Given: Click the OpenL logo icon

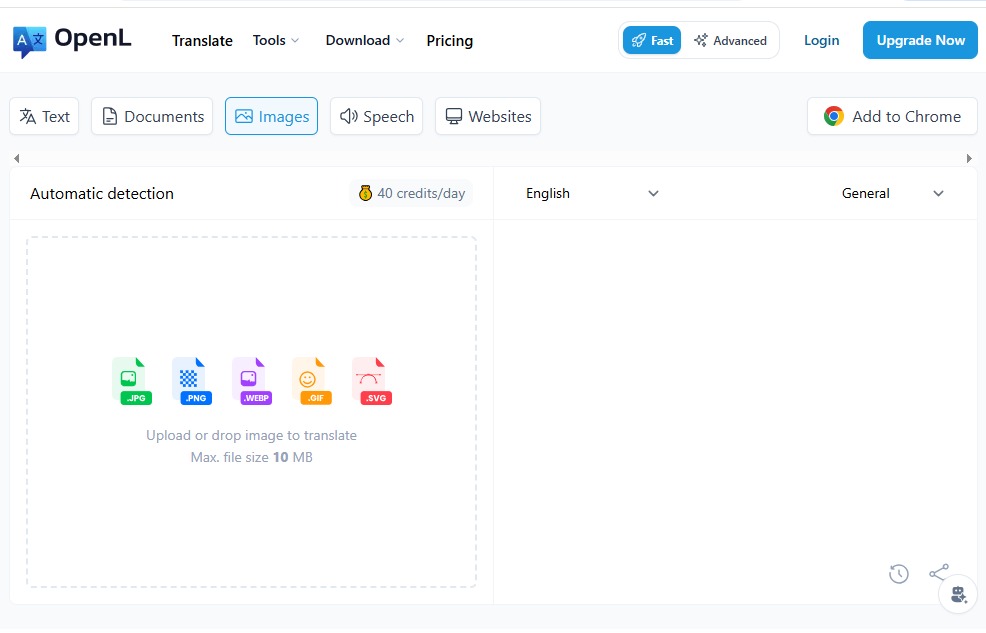Looking at the screenshot, I should [29, 41].
